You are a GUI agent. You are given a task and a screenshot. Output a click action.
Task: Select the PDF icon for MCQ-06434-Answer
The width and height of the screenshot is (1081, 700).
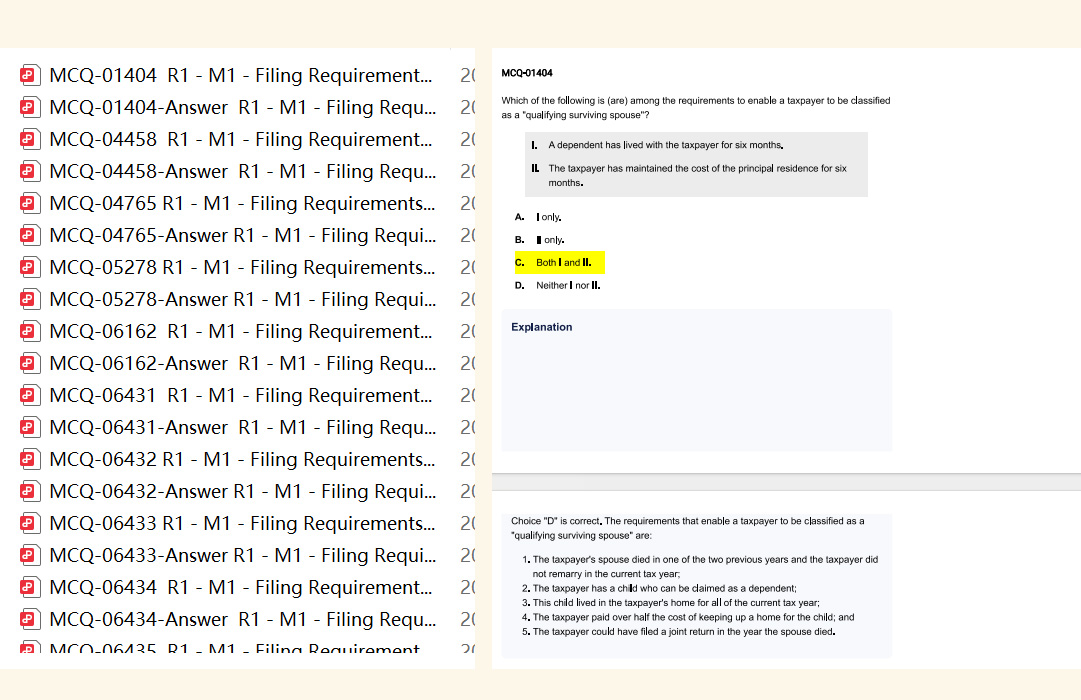click(x=29, y=620)
